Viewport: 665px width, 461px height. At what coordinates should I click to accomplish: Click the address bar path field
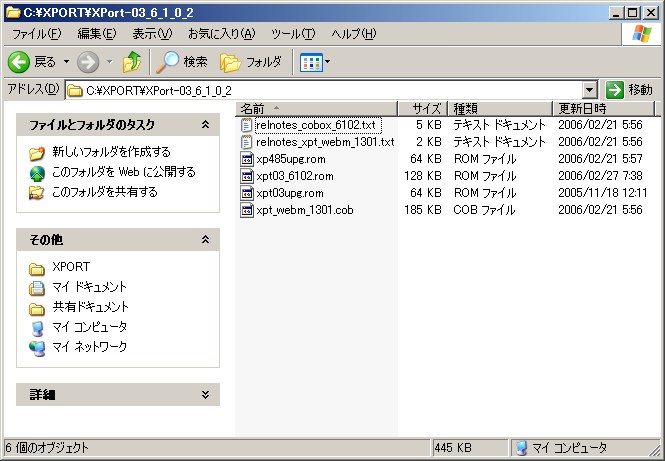(x=324, y=90)
